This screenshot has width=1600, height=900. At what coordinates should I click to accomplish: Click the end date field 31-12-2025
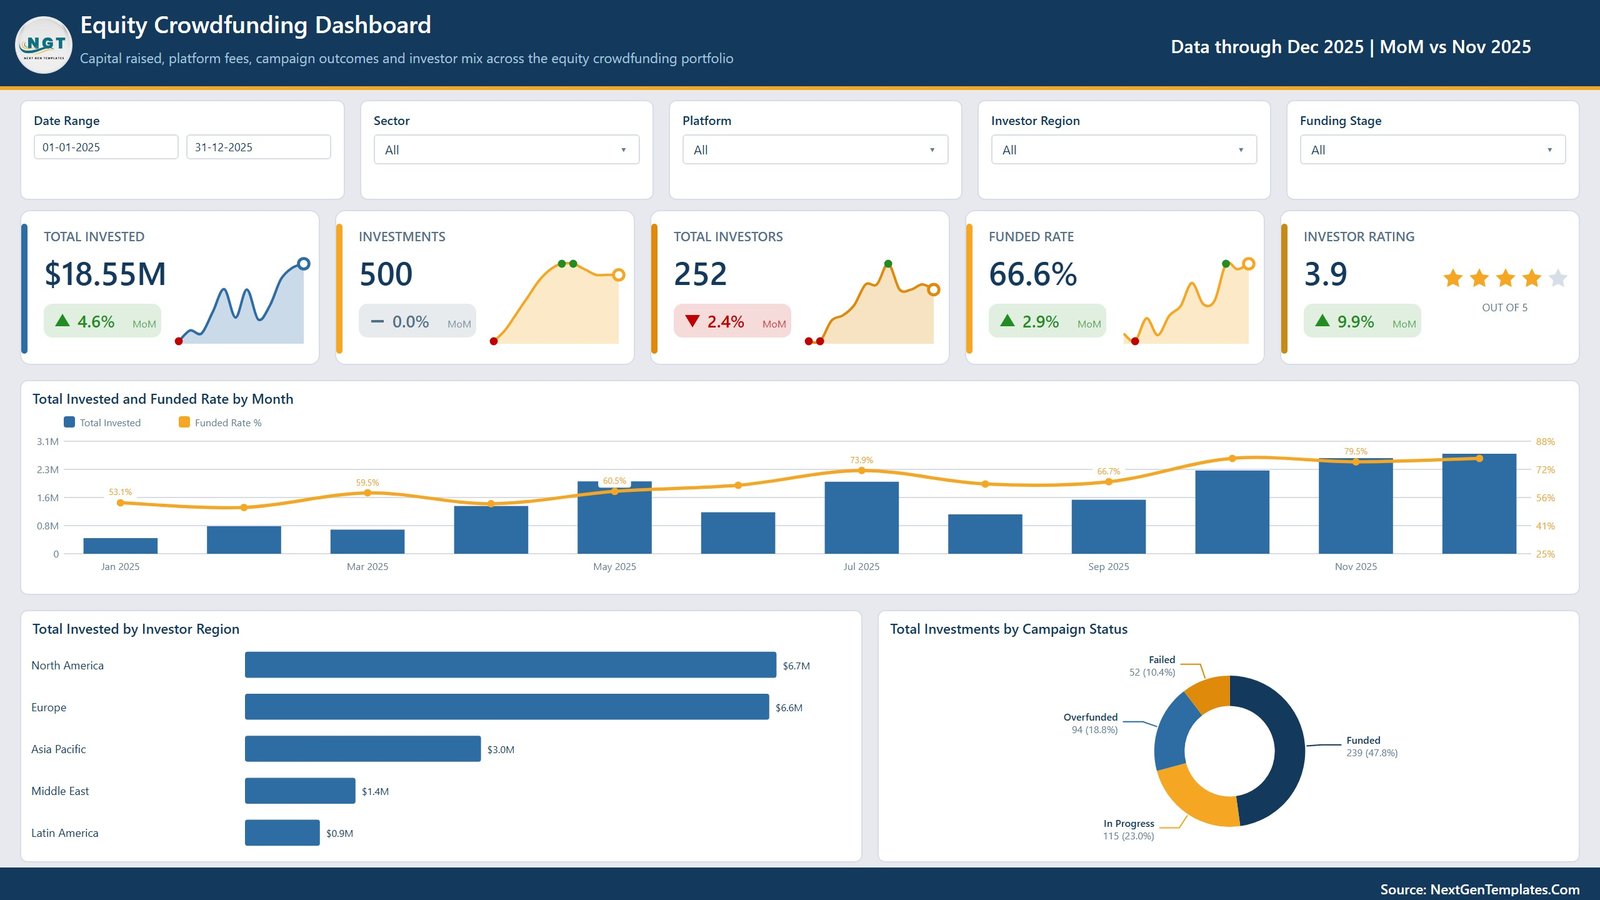258,147
